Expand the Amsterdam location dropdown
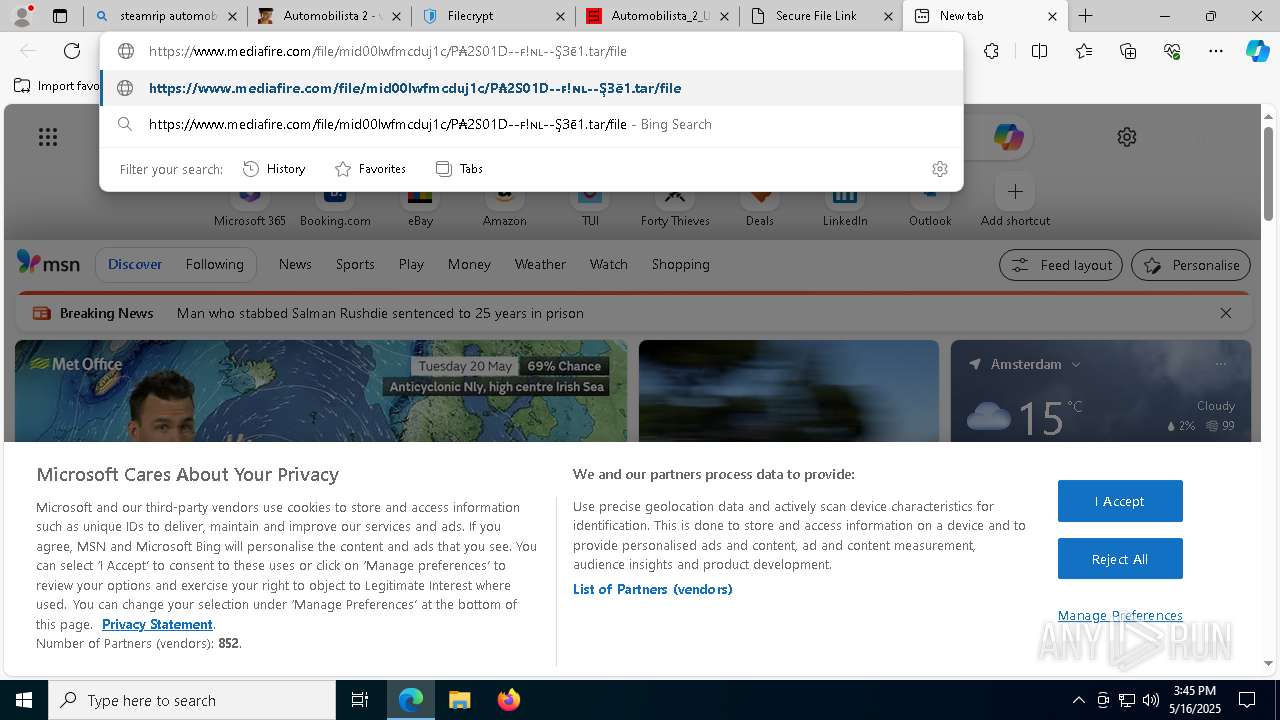Image resolution: width=1280 pixels, height=720 pixels. pyautogui.click(x=1076, y=365)
